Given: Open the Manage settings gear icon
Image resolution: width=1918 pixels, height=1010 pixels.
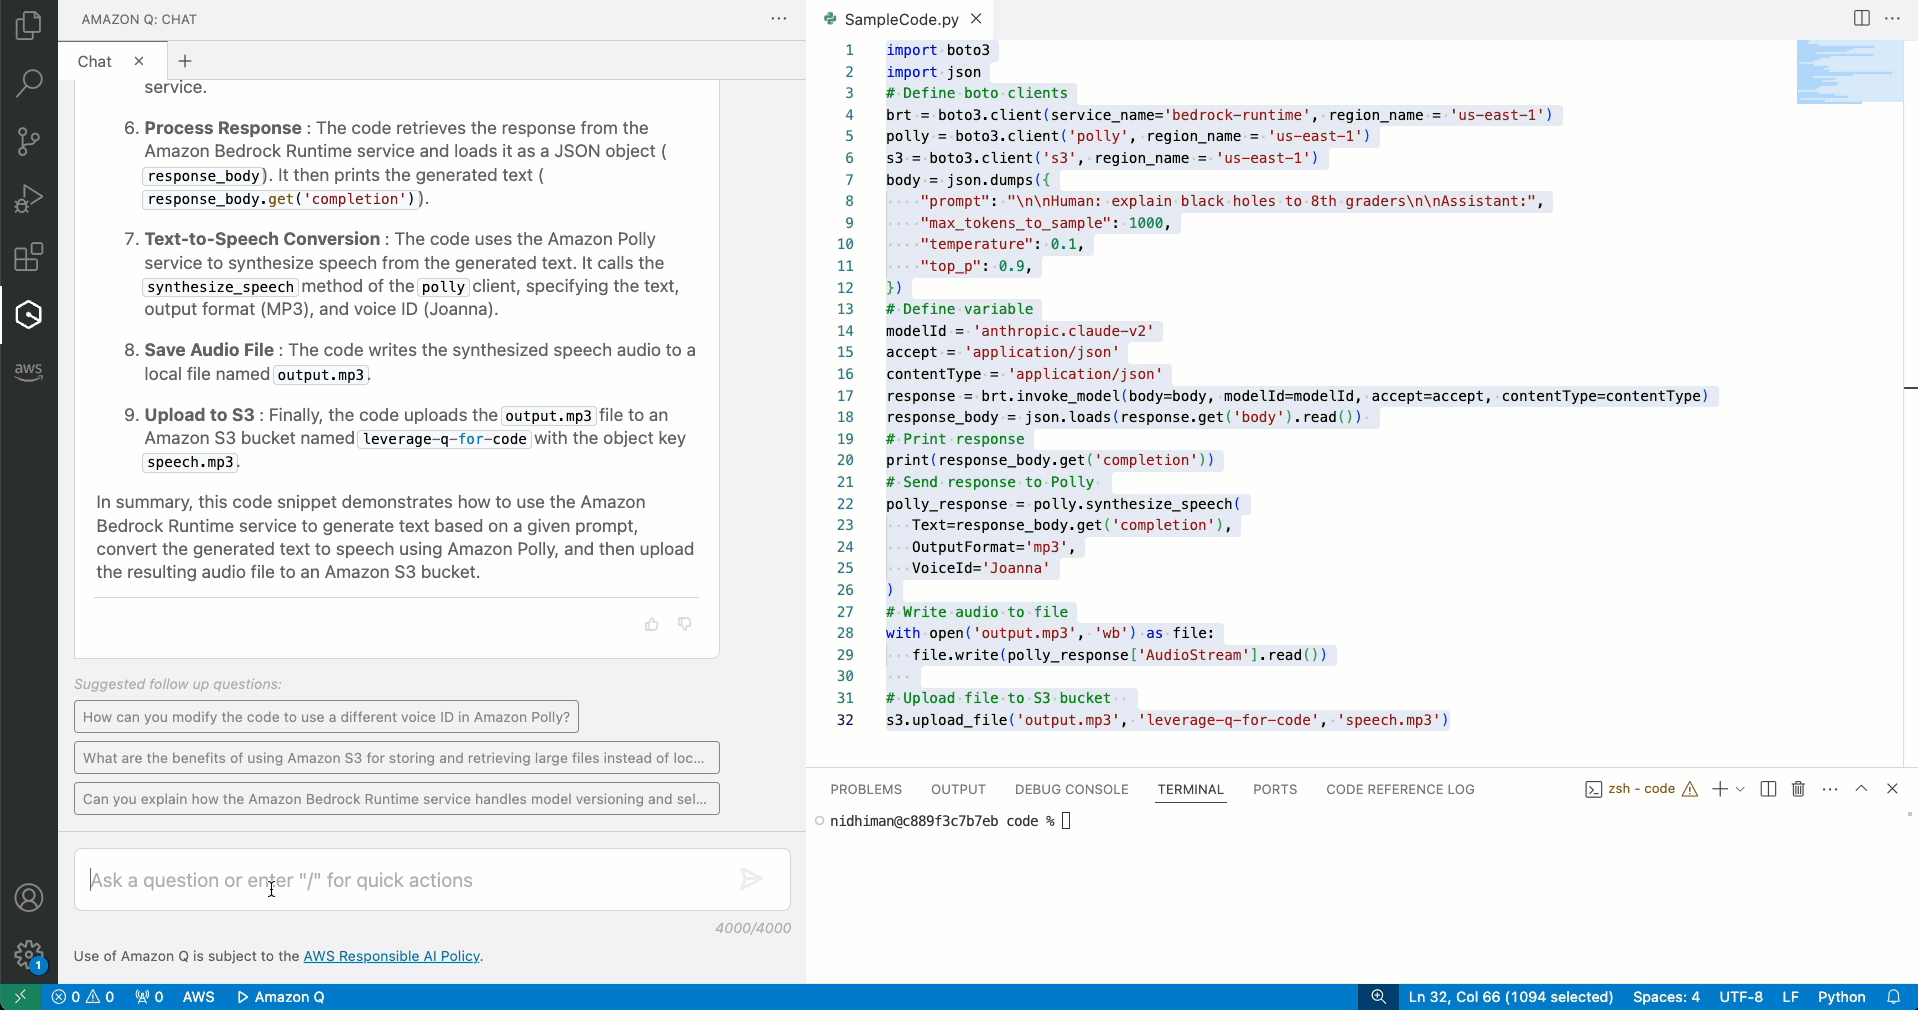Looking at the screenshot, I should (x=29, y=955).
